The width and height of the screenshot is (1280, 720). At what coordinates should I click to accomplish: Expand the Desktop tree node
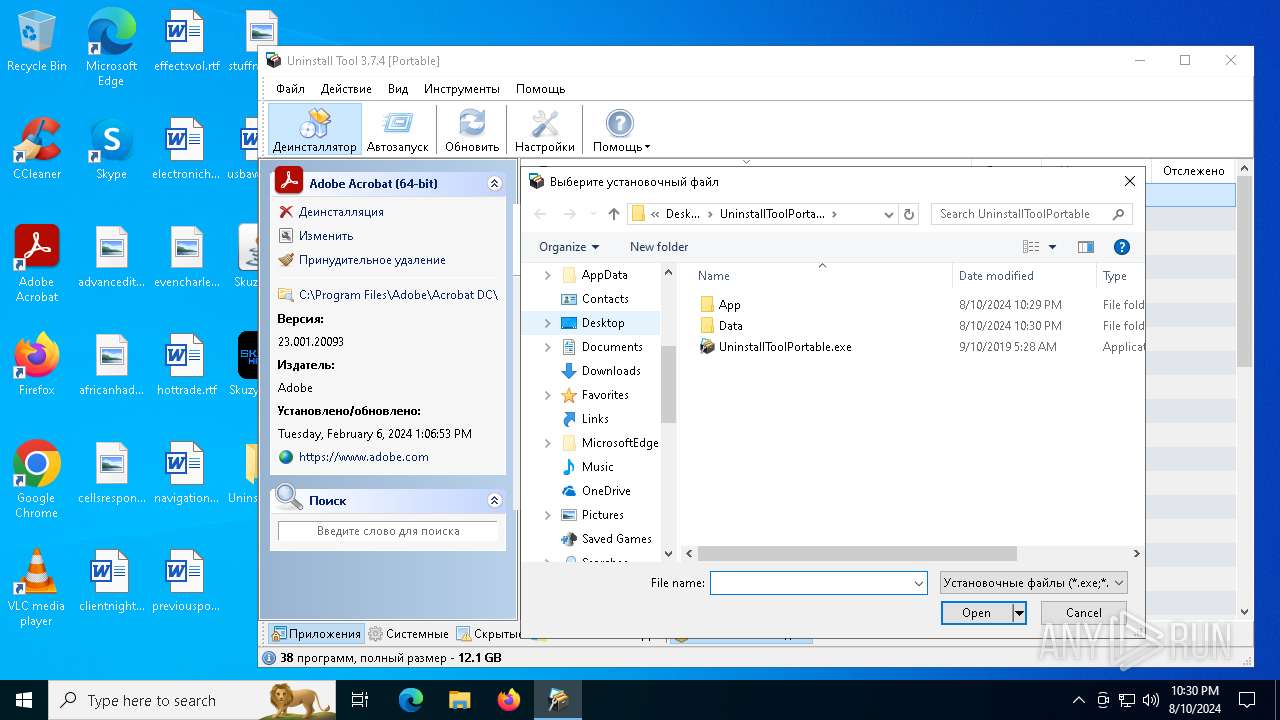coord(547,323)
